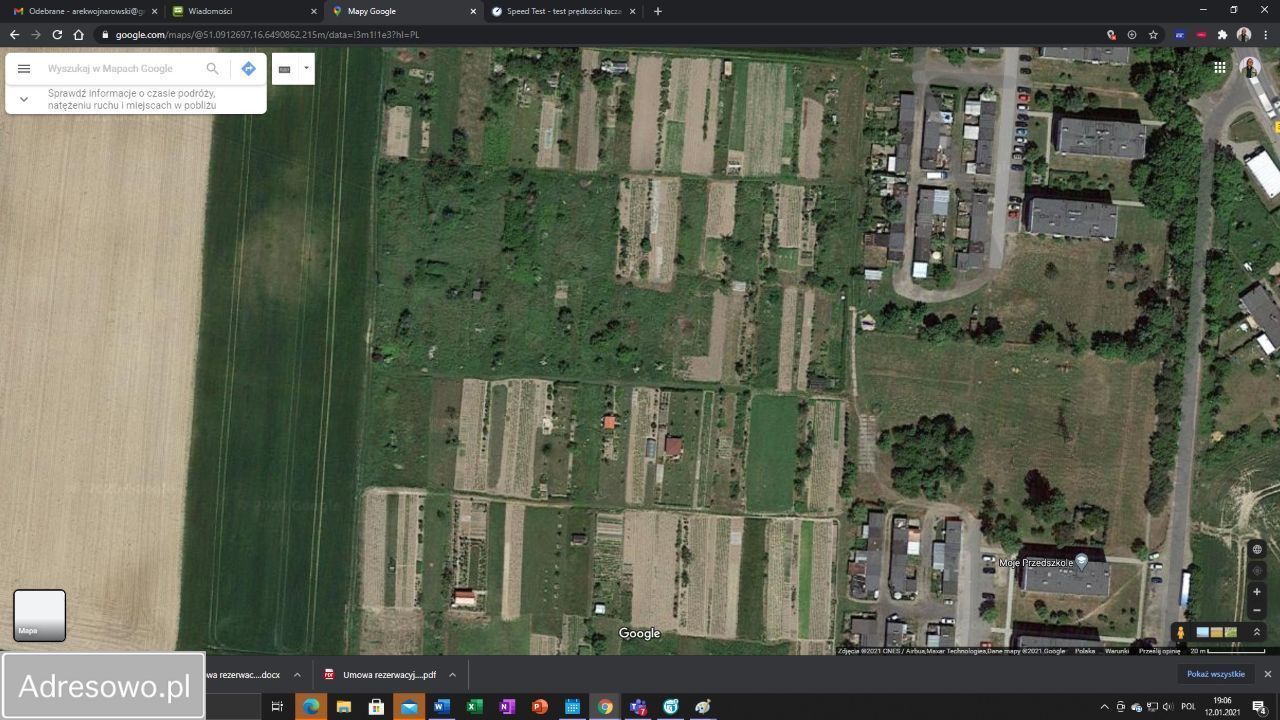Click the Wyszukaj w Mapach Google field

point(120,69)
